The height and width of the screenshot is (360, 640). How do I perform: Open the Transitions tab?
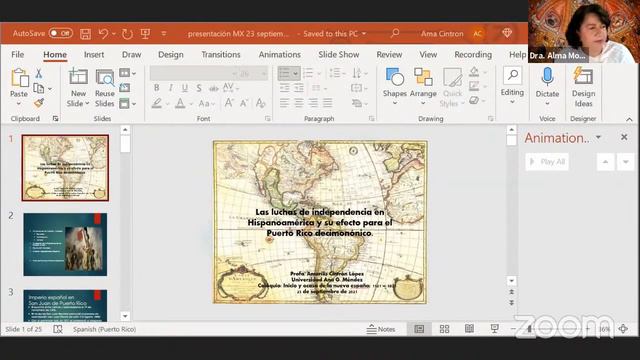[x=221, y=54]
